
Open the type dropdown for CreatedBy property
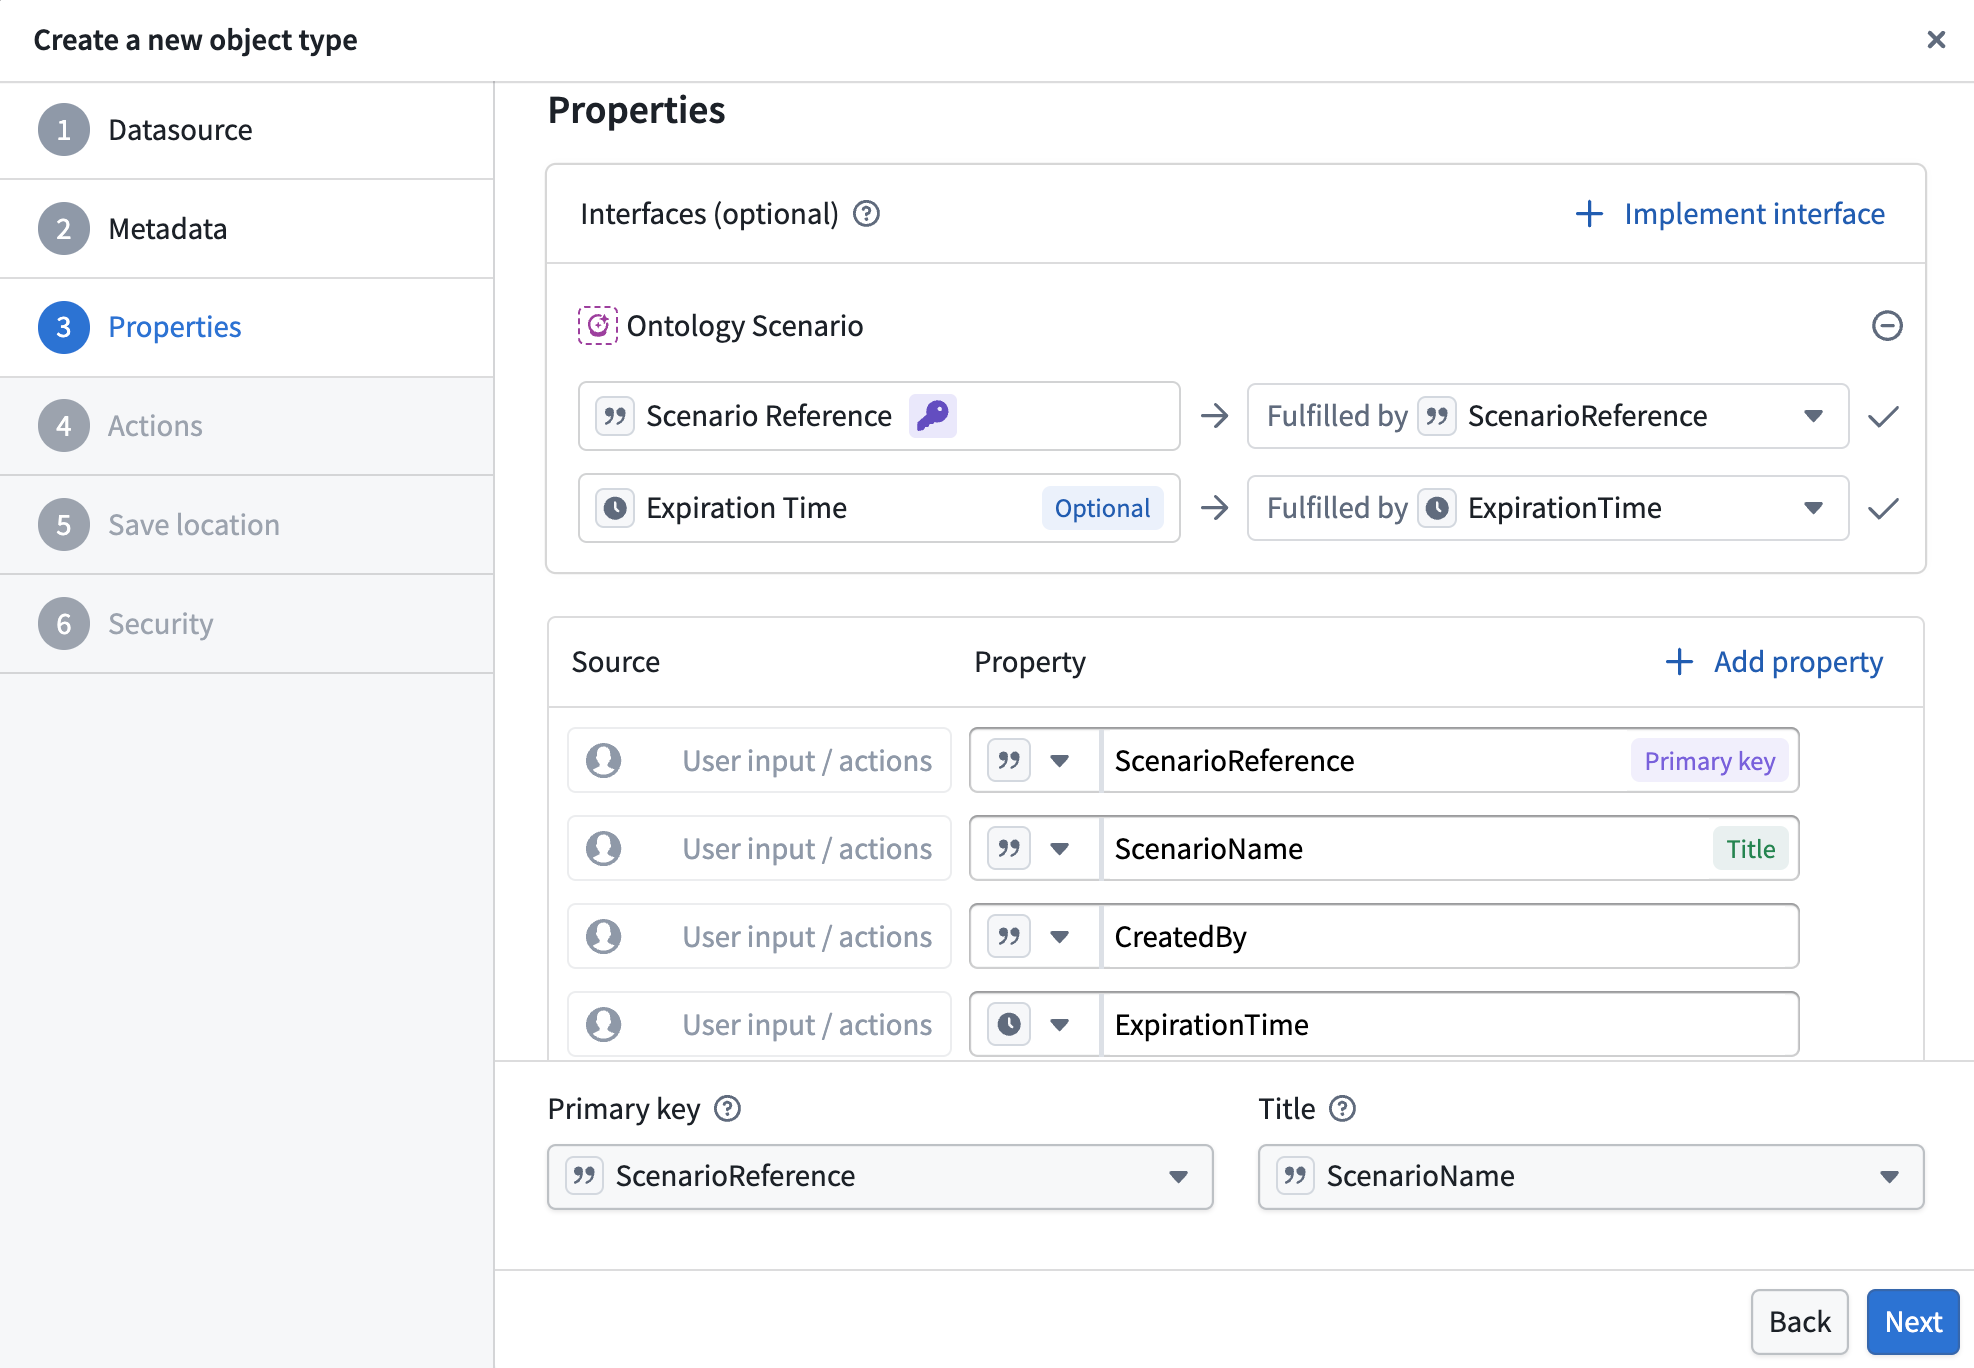(x=1035, y=937)
